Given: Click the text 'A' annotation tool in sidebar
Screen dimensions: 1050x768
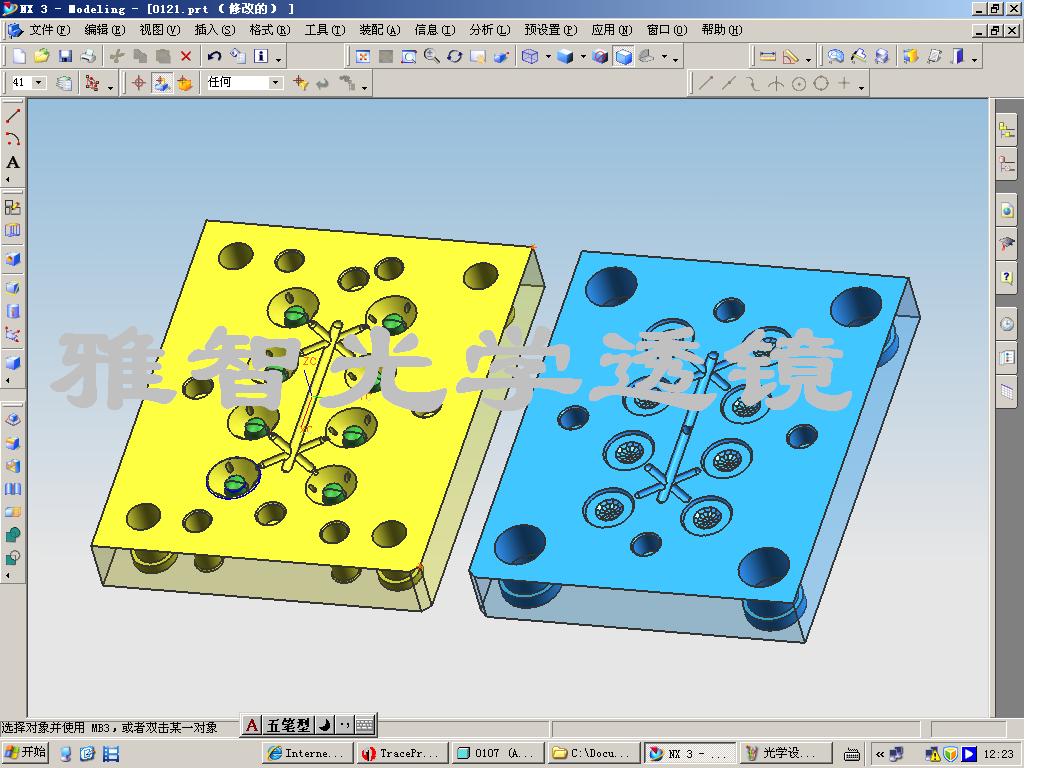Looking at the screenshot, I should (x=13, y=163).
